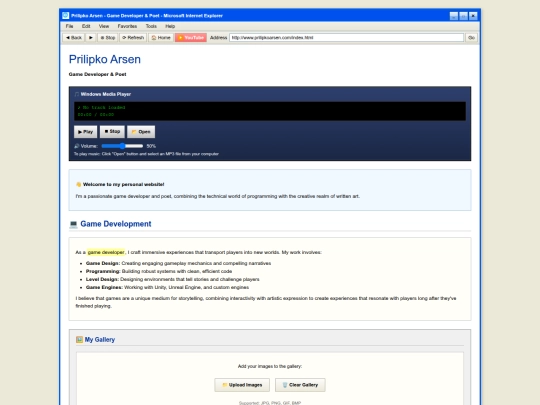Click the Windows Media Player title icon

pos(76,94)
